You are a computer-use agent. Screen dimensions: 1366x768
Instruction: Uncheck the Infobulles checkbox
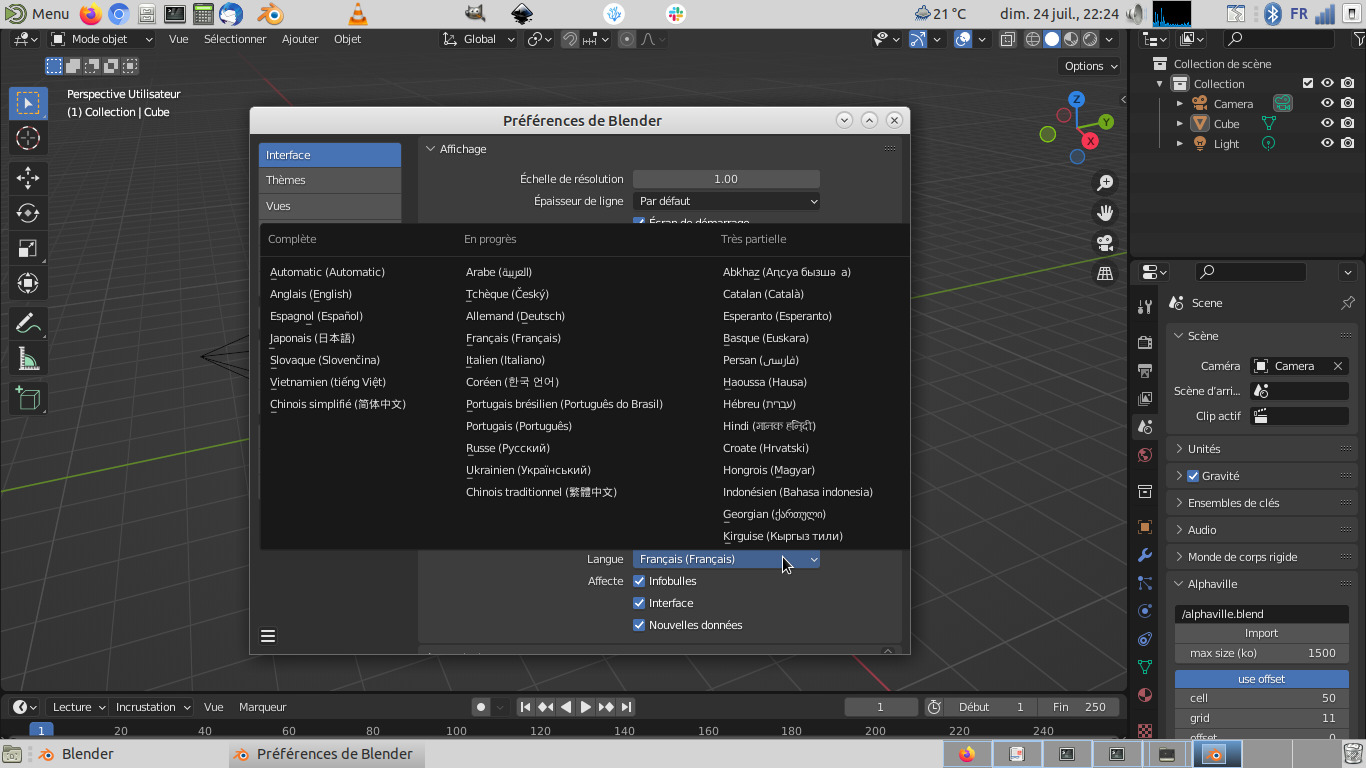click(x=640, y=581)
